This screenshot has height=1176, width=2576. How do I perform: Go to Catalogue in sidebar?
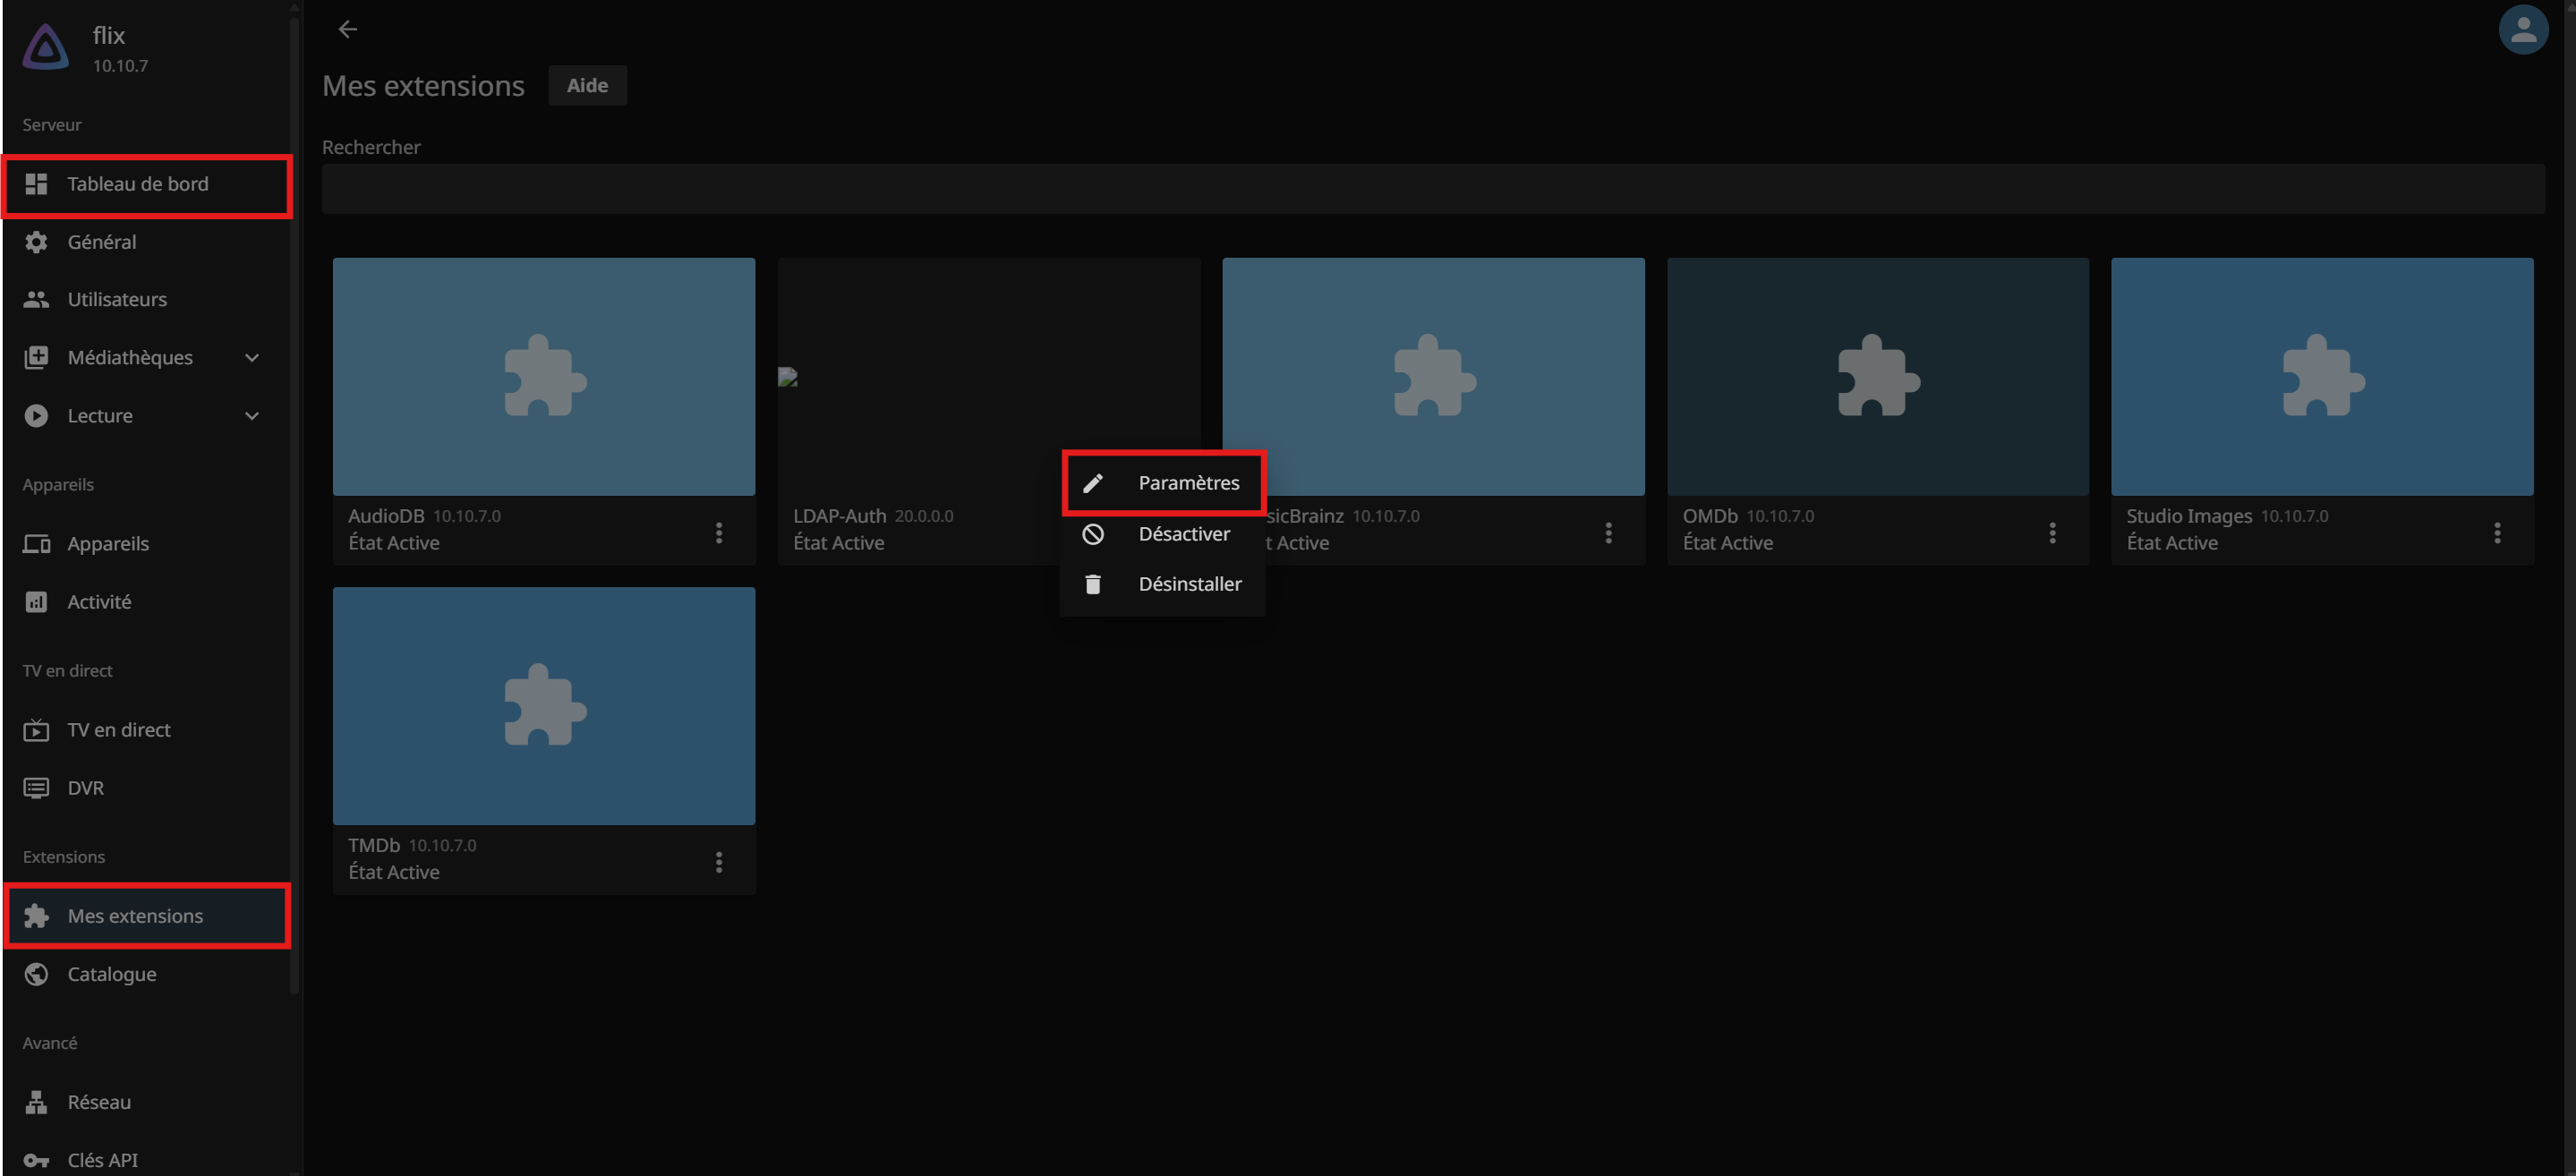112,974
